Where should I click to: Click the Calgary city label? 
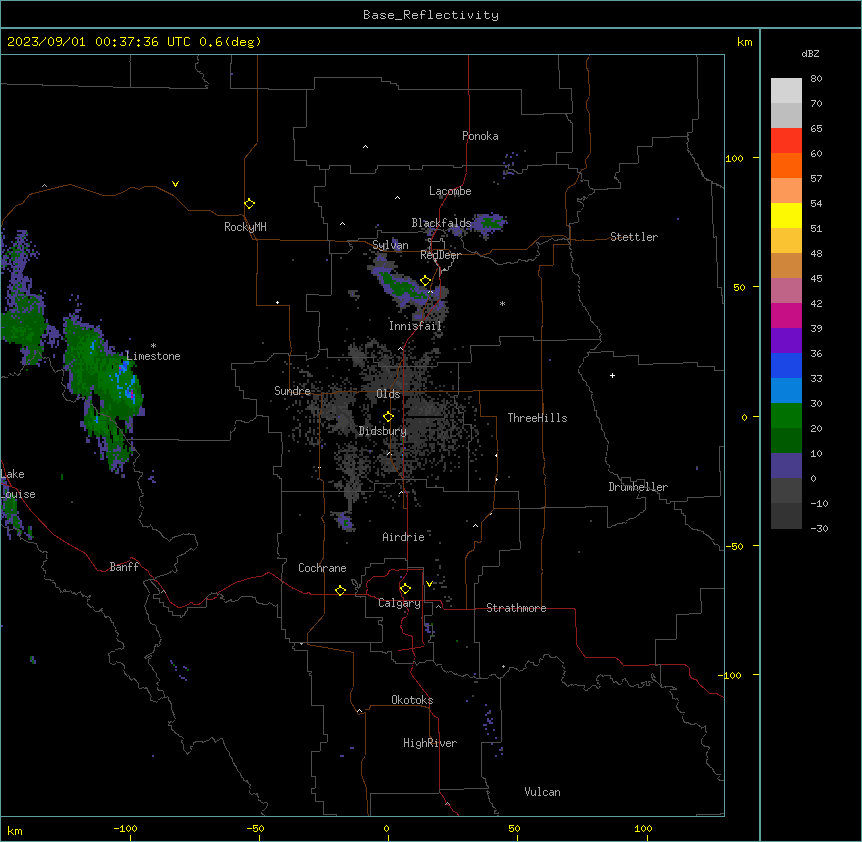[400, 603]
